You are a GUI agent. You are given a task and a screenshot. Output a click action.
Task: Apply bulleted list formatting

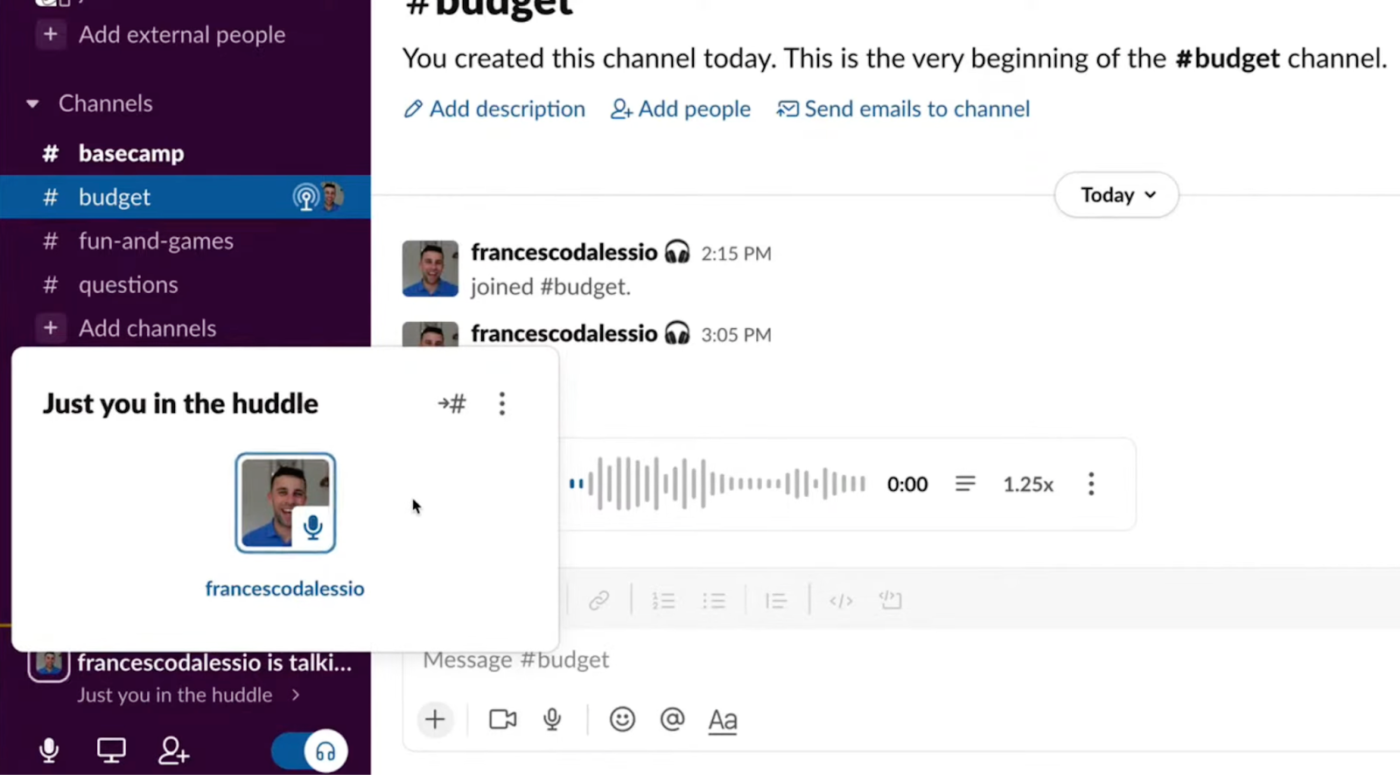pos(714,600)
